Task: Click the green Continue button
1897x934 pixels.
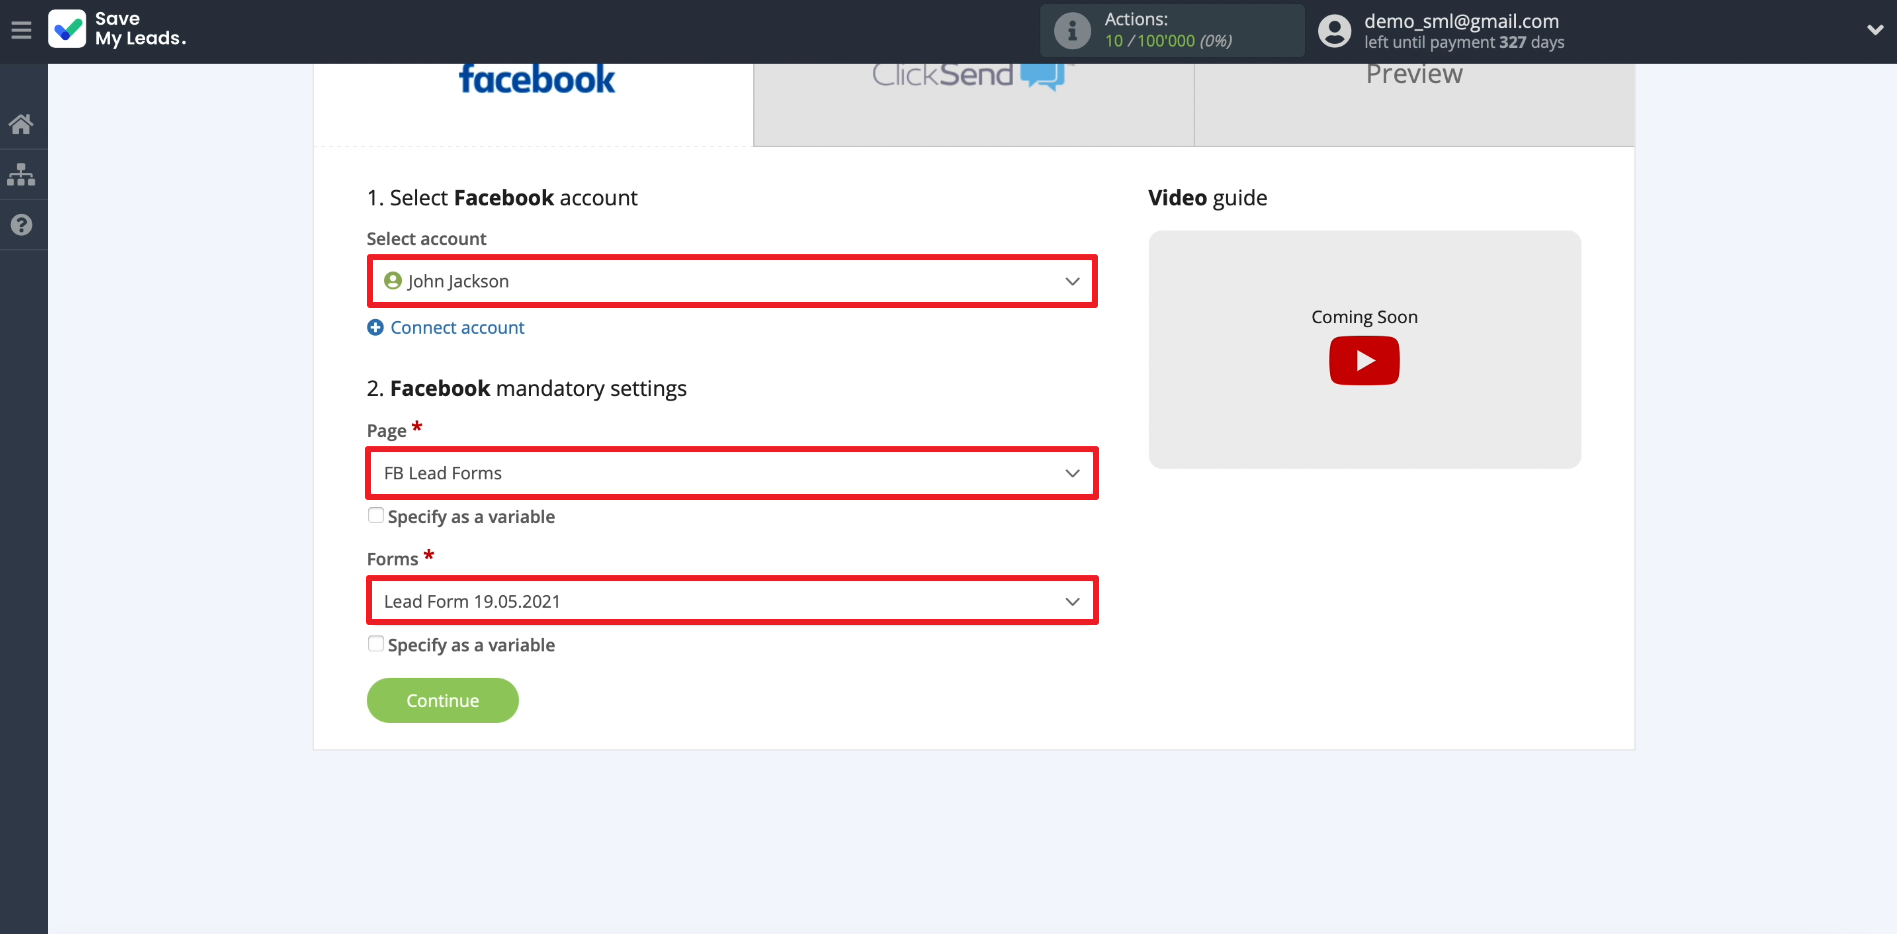Action: (442, 700)
